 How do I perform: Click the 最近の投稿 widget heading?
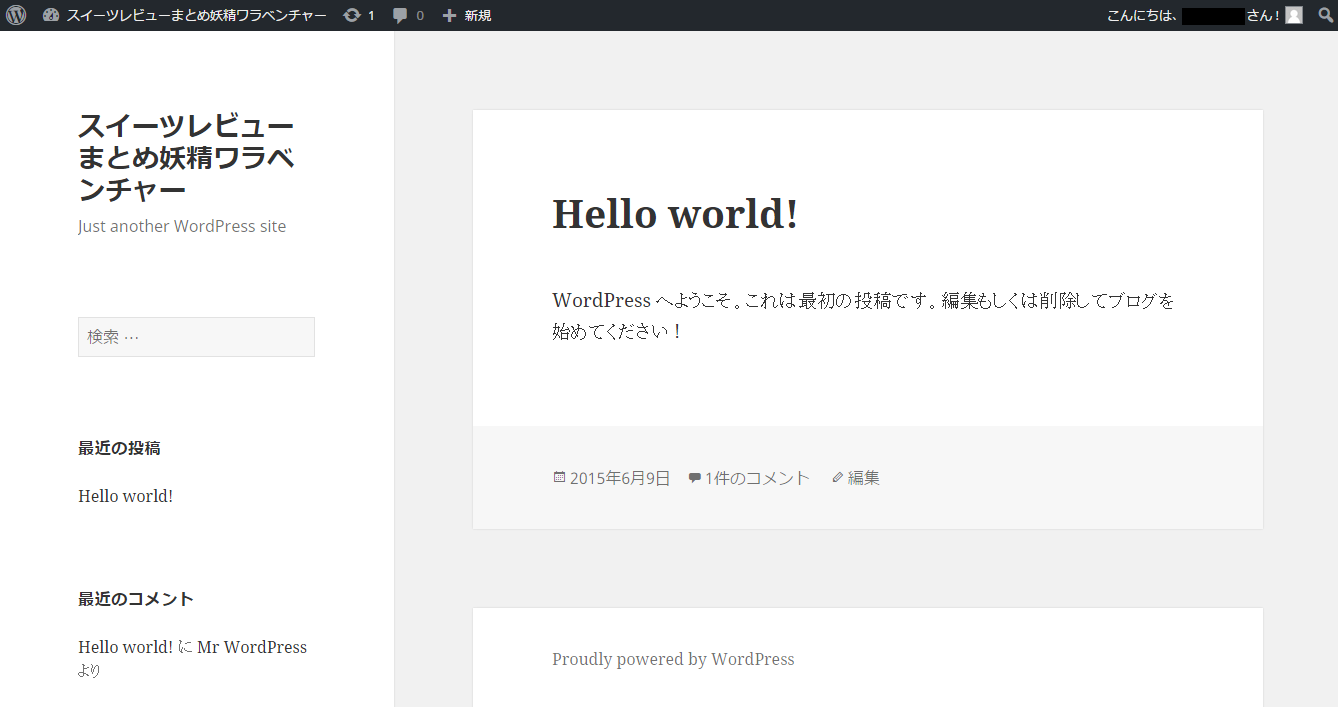[x=119, y=448]
